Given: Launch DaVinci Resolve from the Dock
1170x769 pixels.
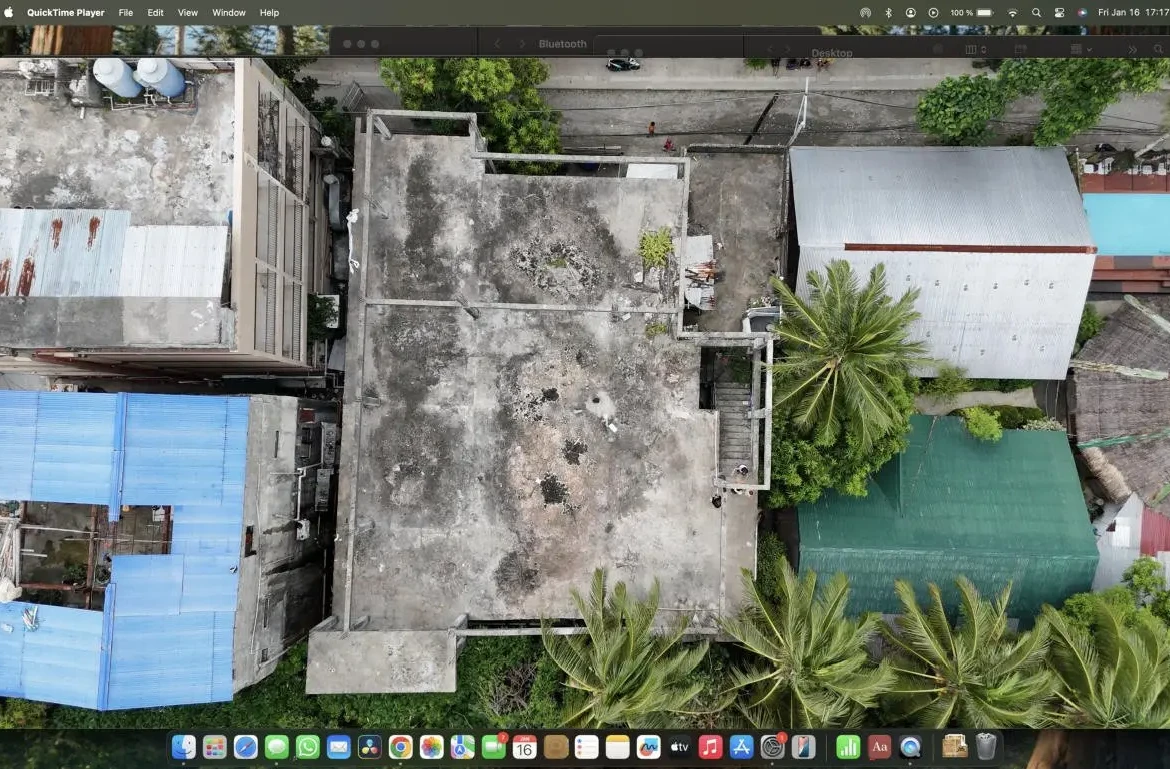Looking at the screenshot, I should [x=370, y=747].
